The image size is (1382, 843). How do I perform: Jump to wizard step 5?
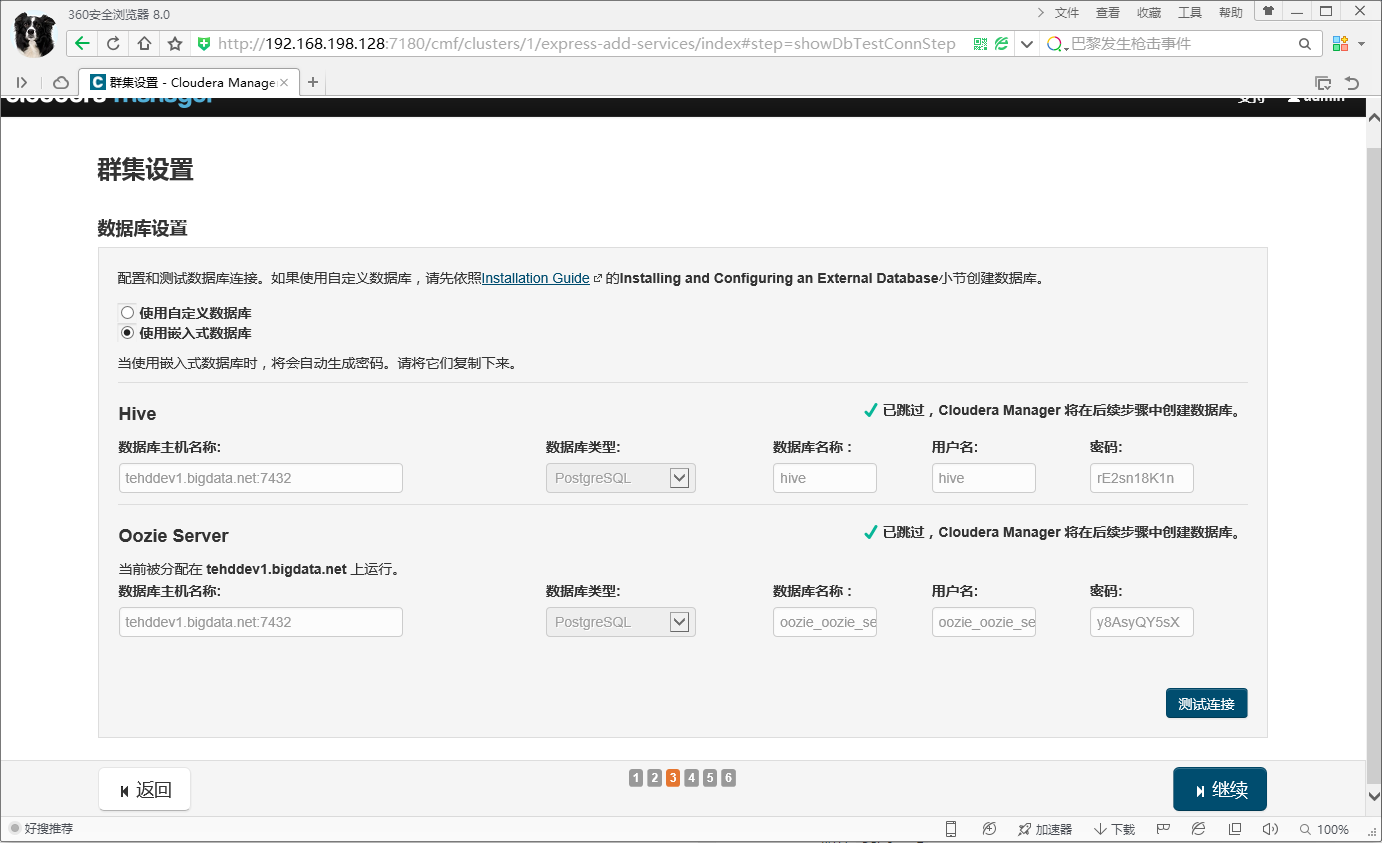(x=710, y=778)
